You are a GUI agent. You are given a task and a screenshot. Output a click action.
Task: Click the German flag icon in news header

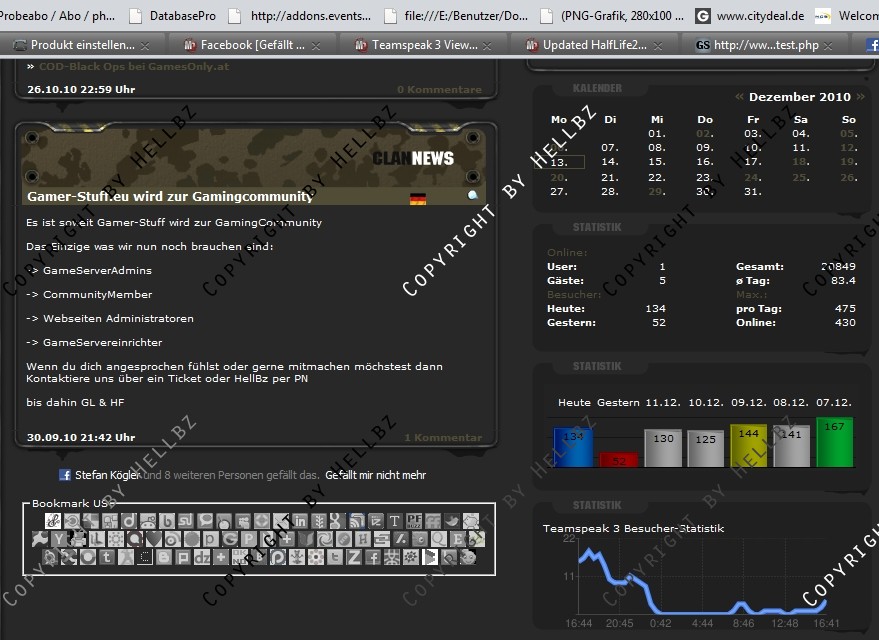point(418,198)
